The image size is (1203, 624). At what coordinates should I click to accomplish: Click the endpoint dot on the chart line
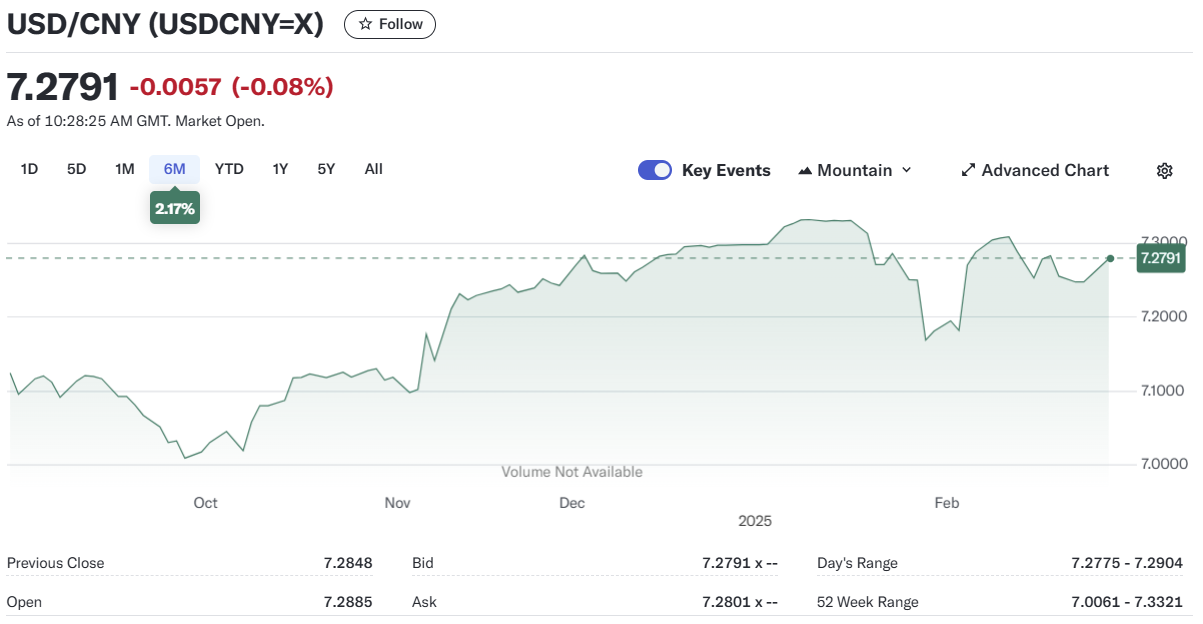(1110, 258)
